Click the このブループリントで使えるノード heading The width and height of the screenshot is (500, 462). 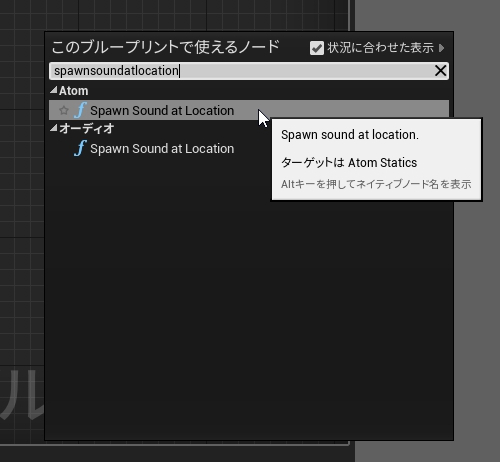[165, 47]
